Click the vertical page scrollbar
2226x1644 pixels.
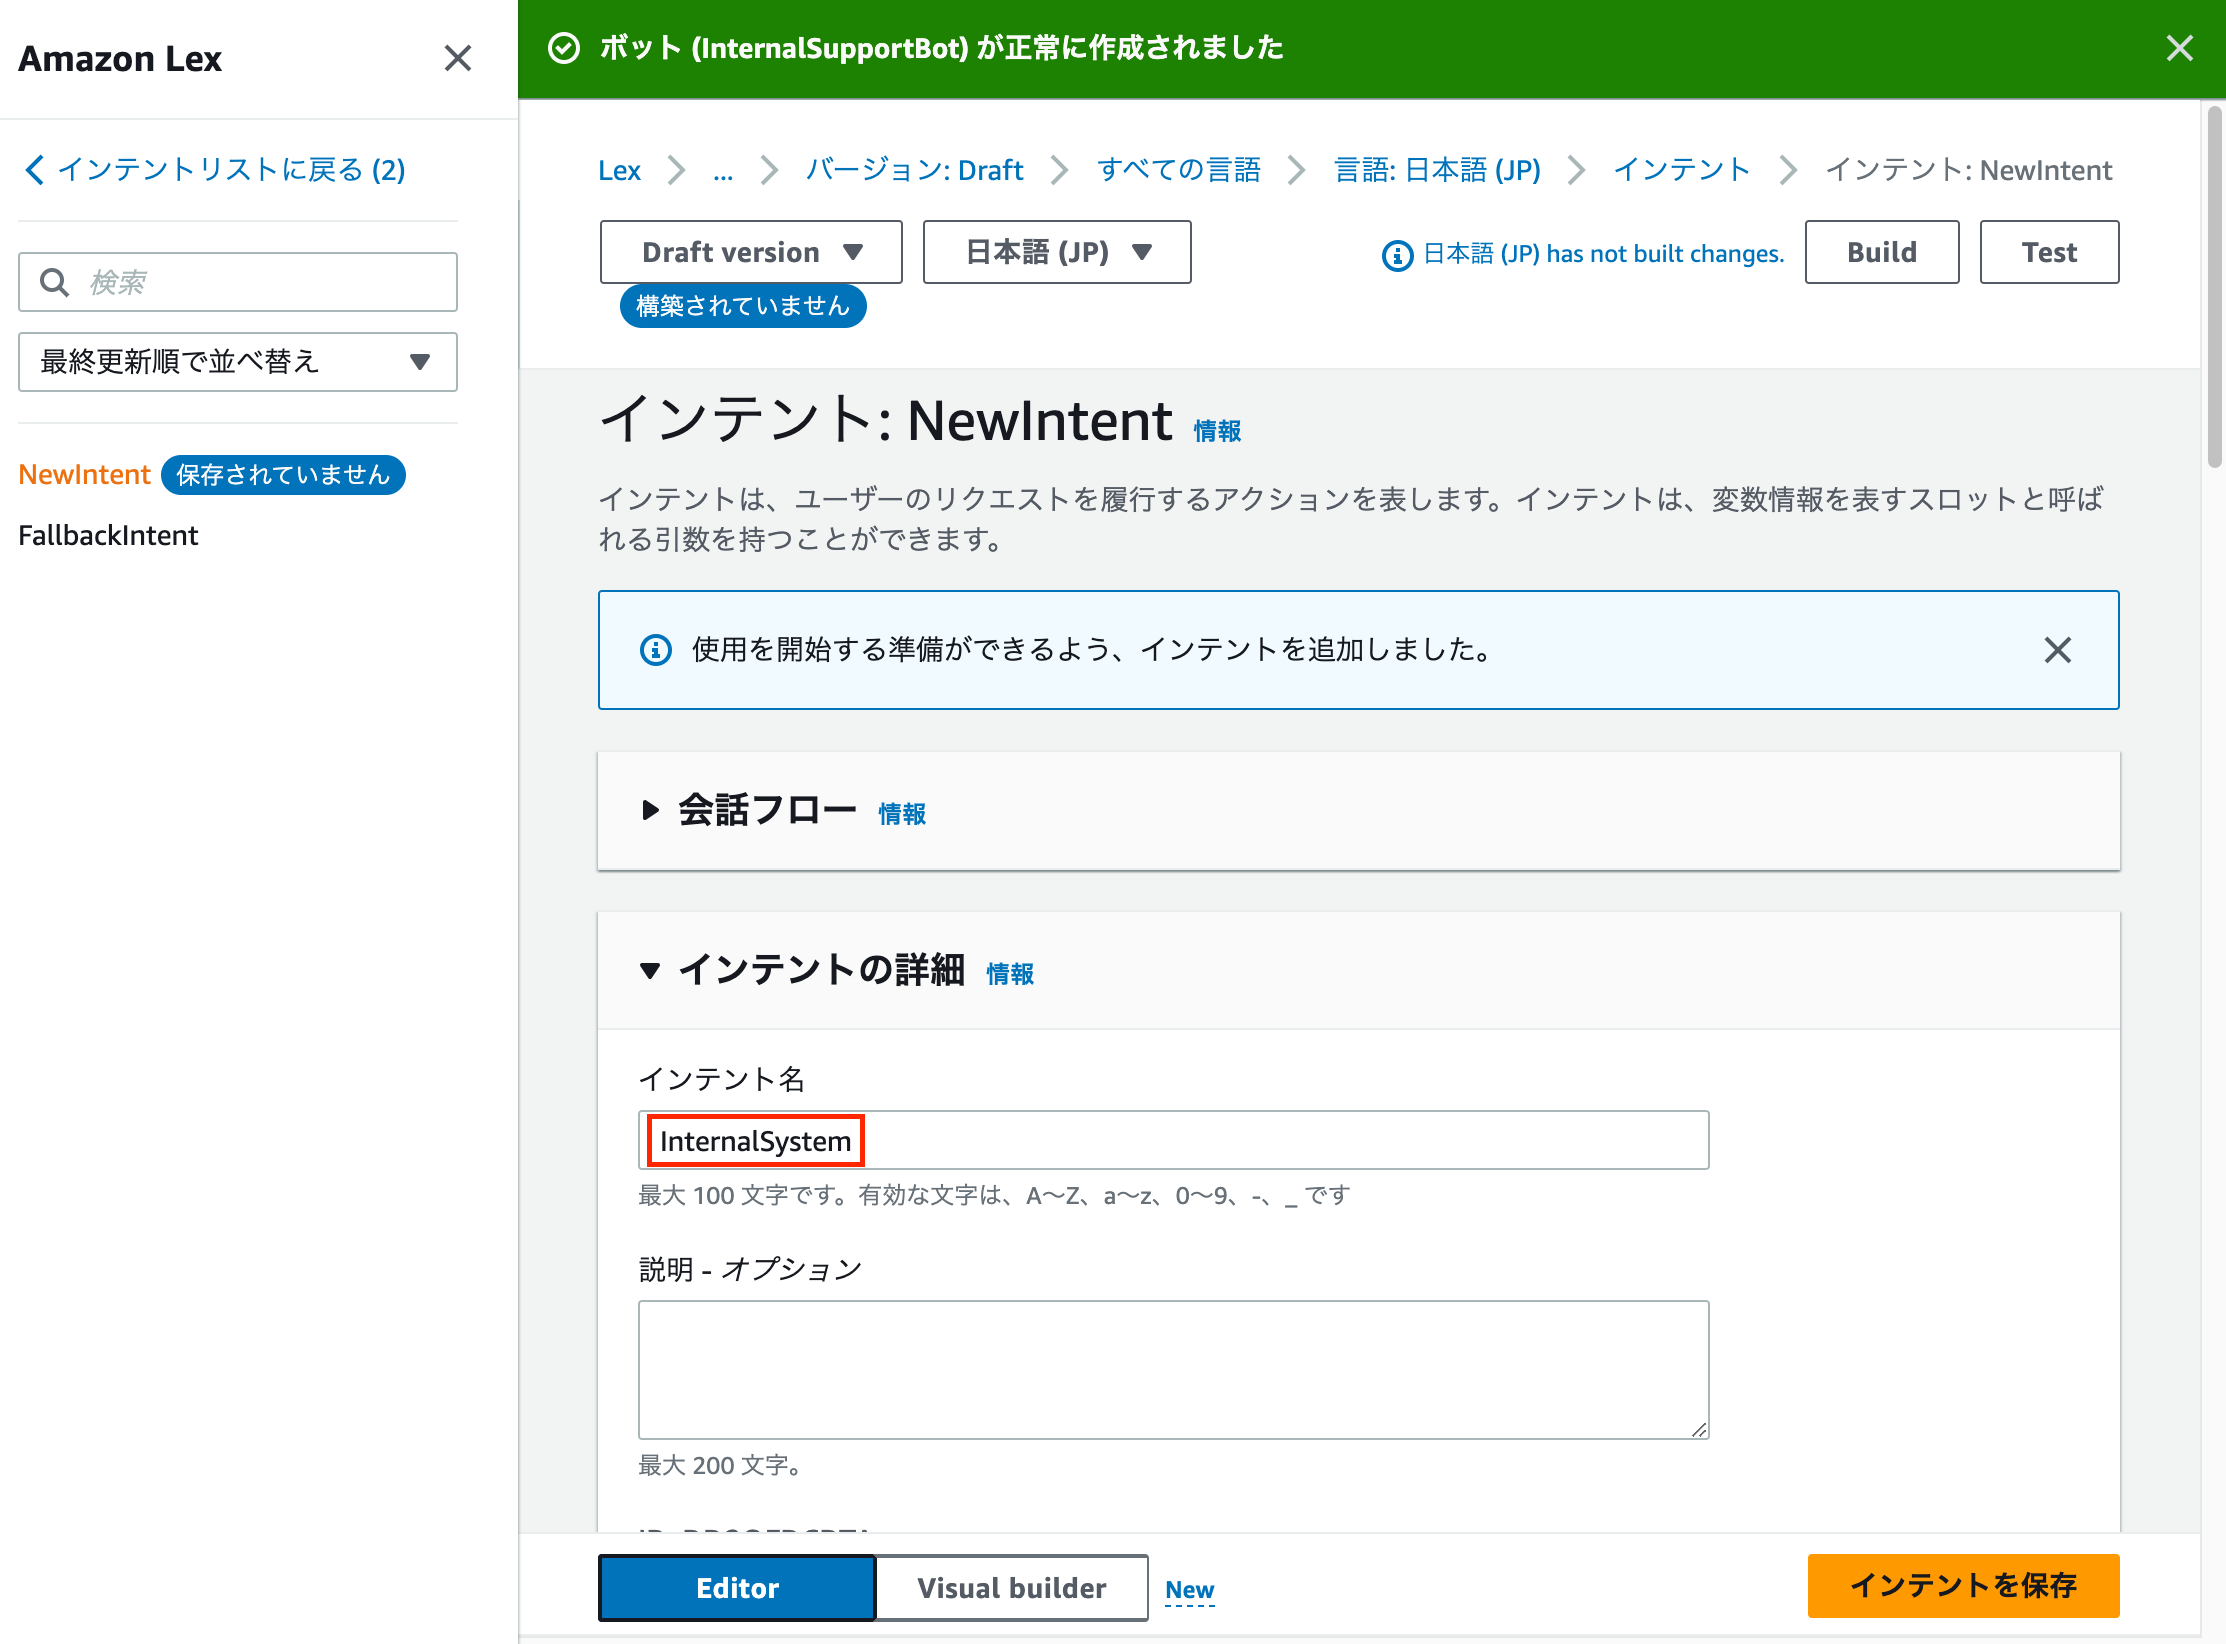point(2215,285)
